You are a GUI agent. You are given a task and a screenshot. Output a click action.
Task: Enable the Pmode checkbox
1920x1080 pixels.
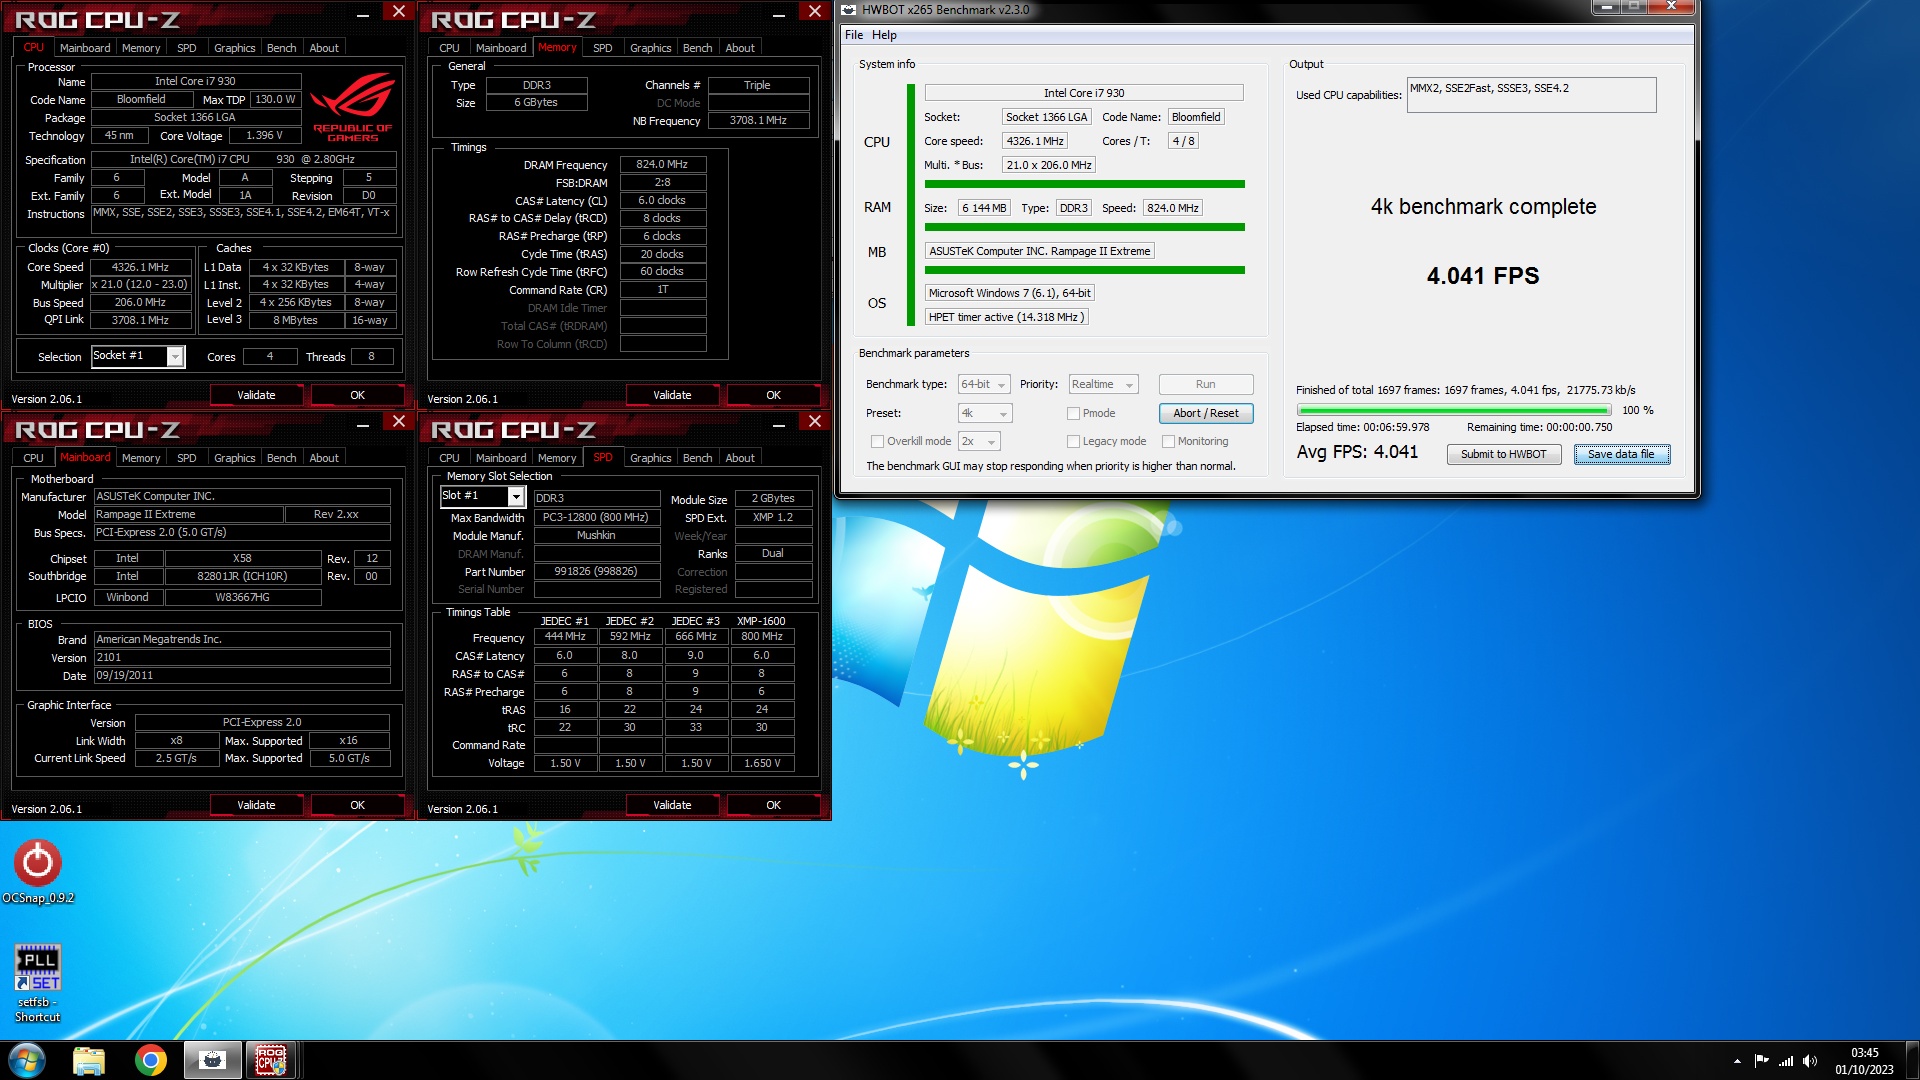(x=1073, y=413)
